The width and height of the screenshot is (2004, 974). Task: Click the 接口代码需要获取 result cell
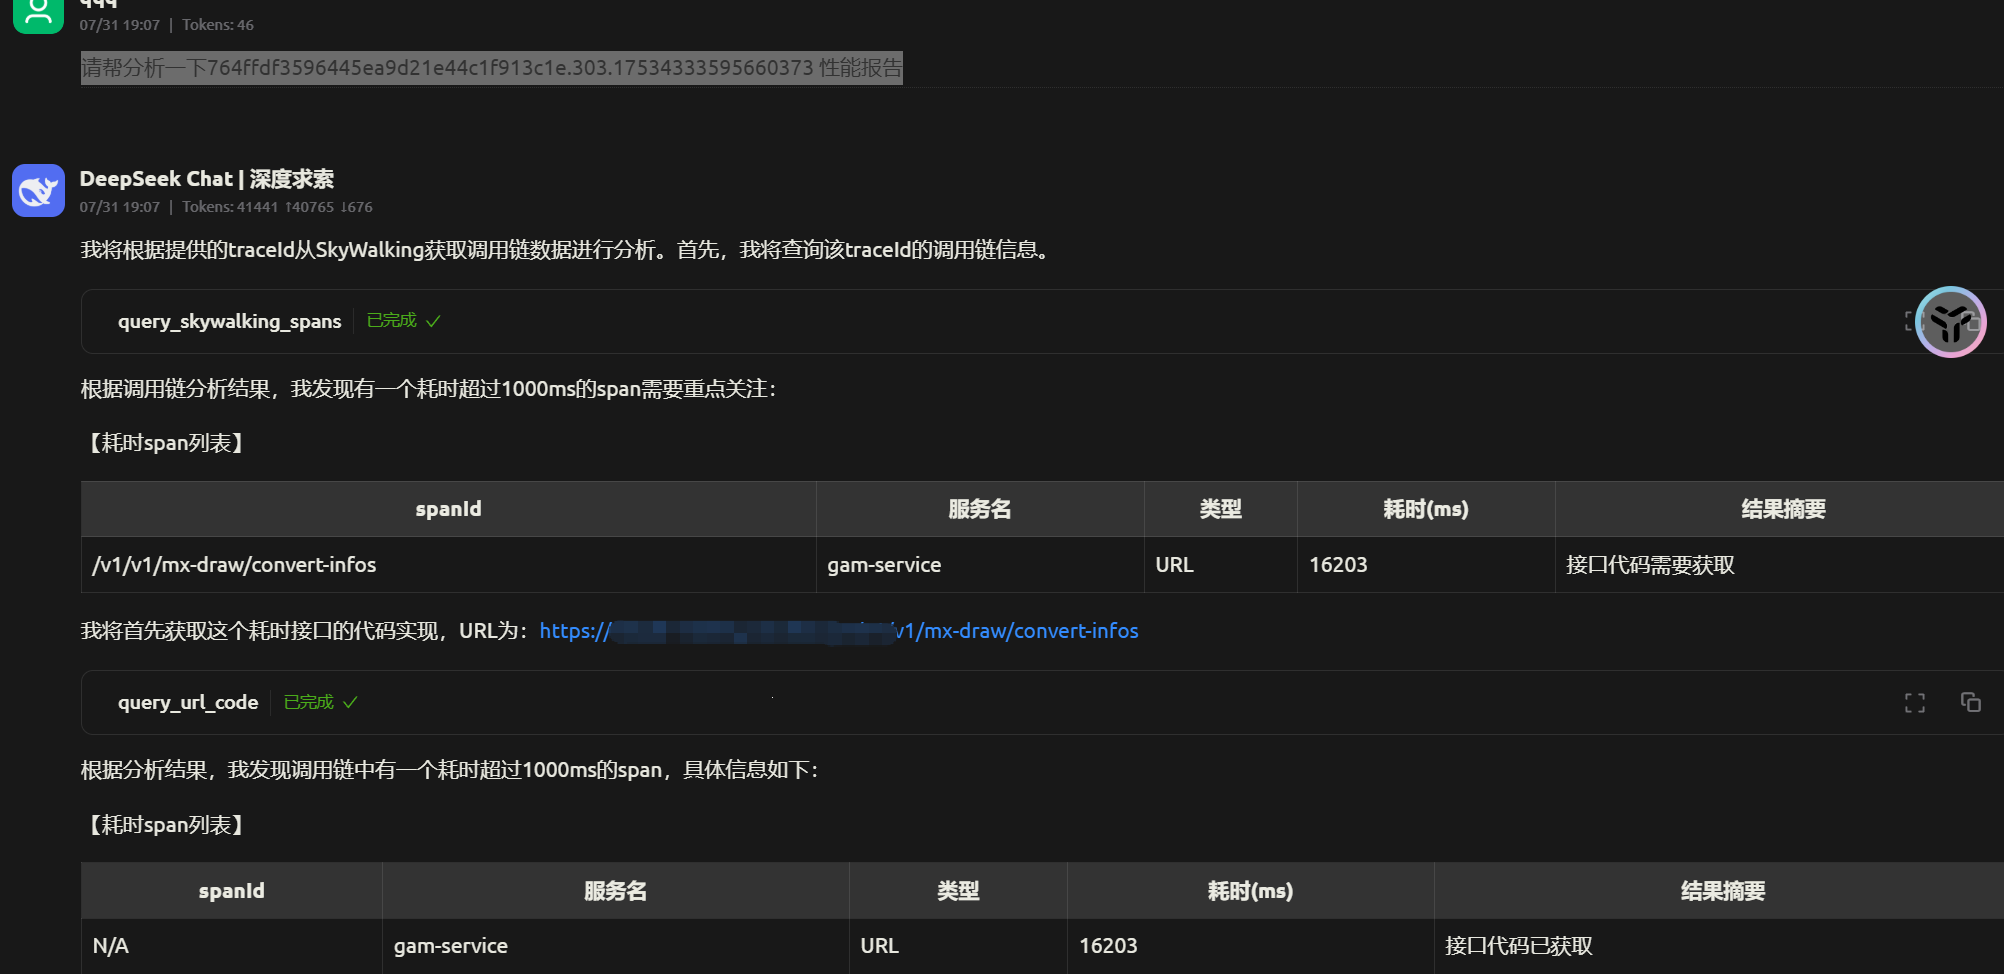(x=1779, y=565)
